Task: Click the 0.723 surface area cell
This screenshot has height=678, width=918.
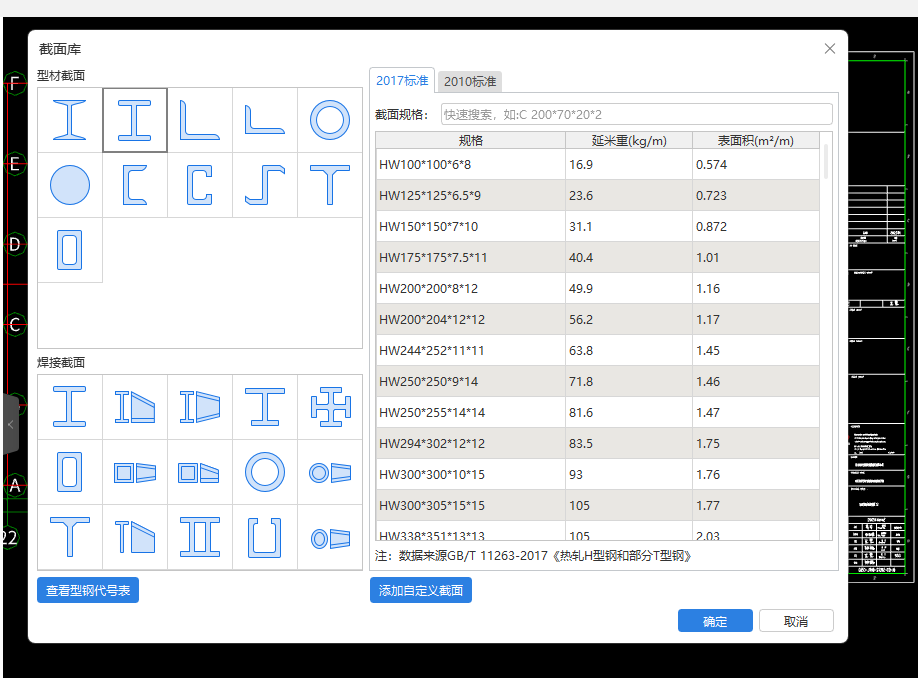Action: point(756,196)
